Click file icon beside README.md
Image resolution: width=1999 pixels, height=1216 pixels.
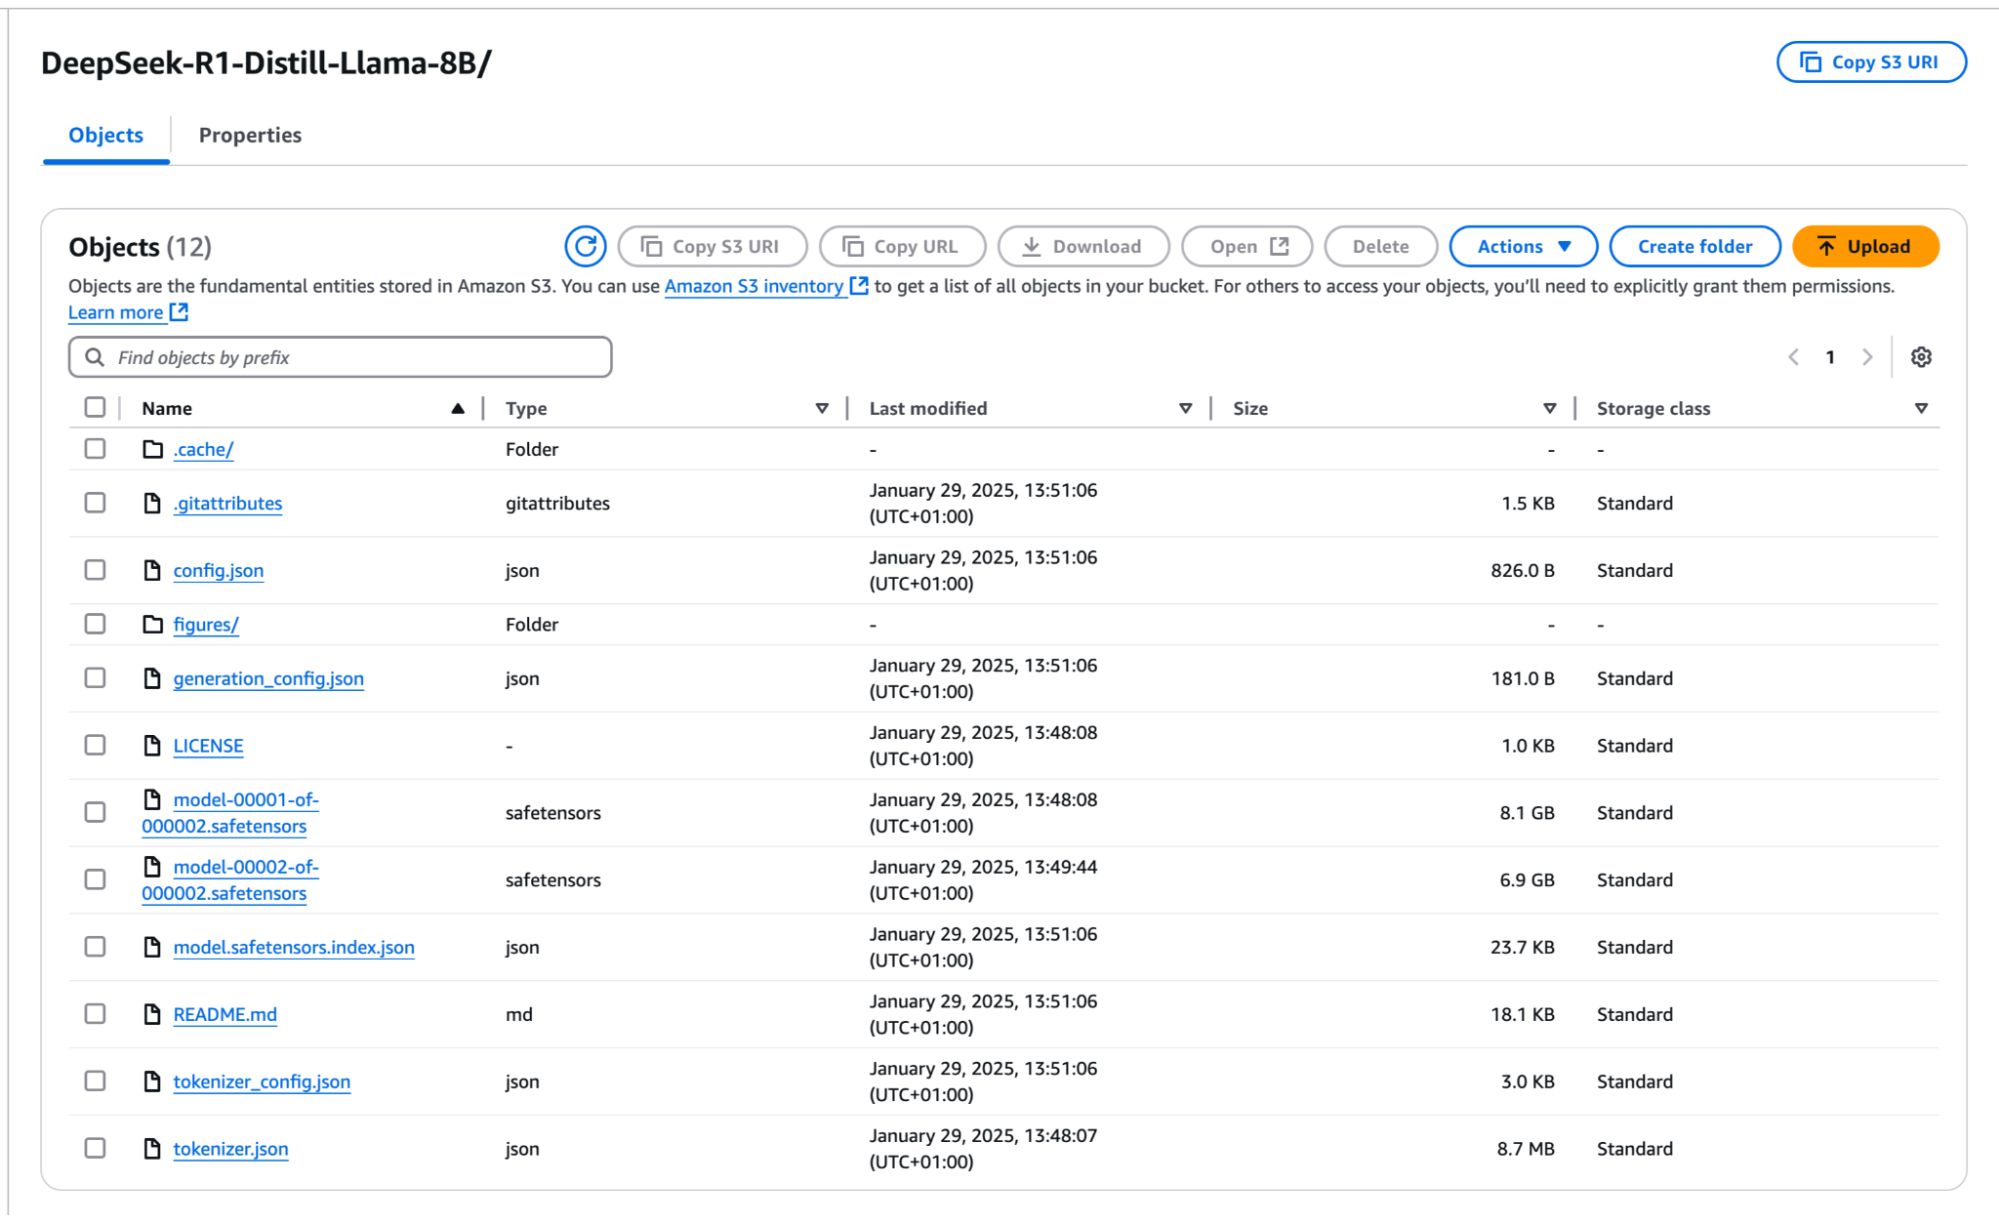(x=152, y=1014)
